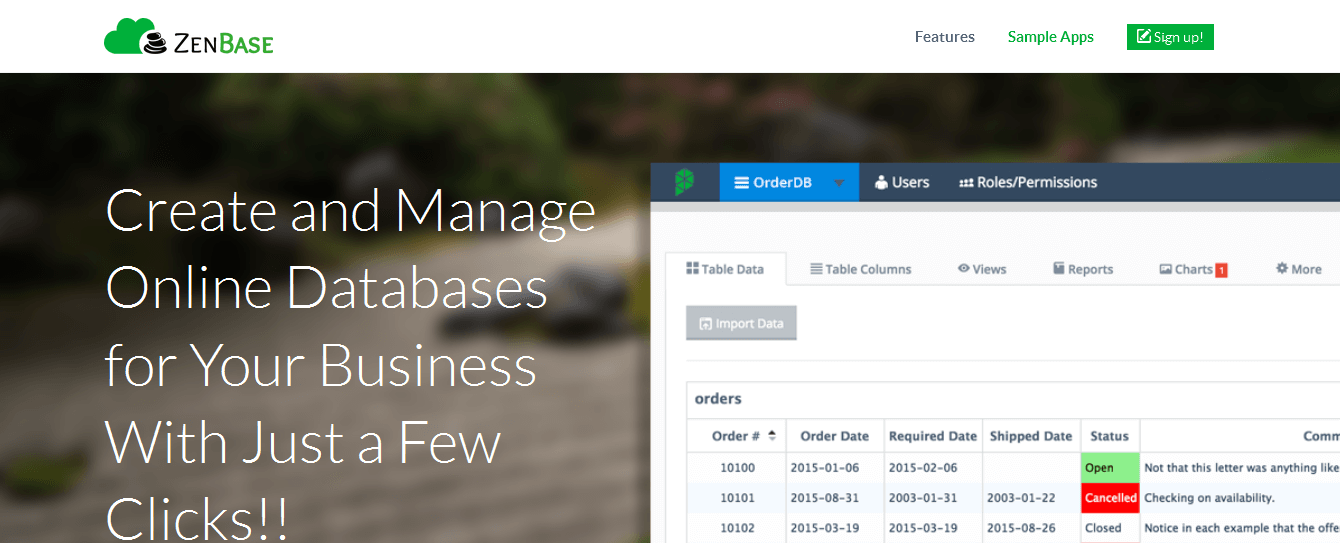Sort by the Order # column arrows
The height and width of the screenshot is (543, 1340).
point(771,435)
